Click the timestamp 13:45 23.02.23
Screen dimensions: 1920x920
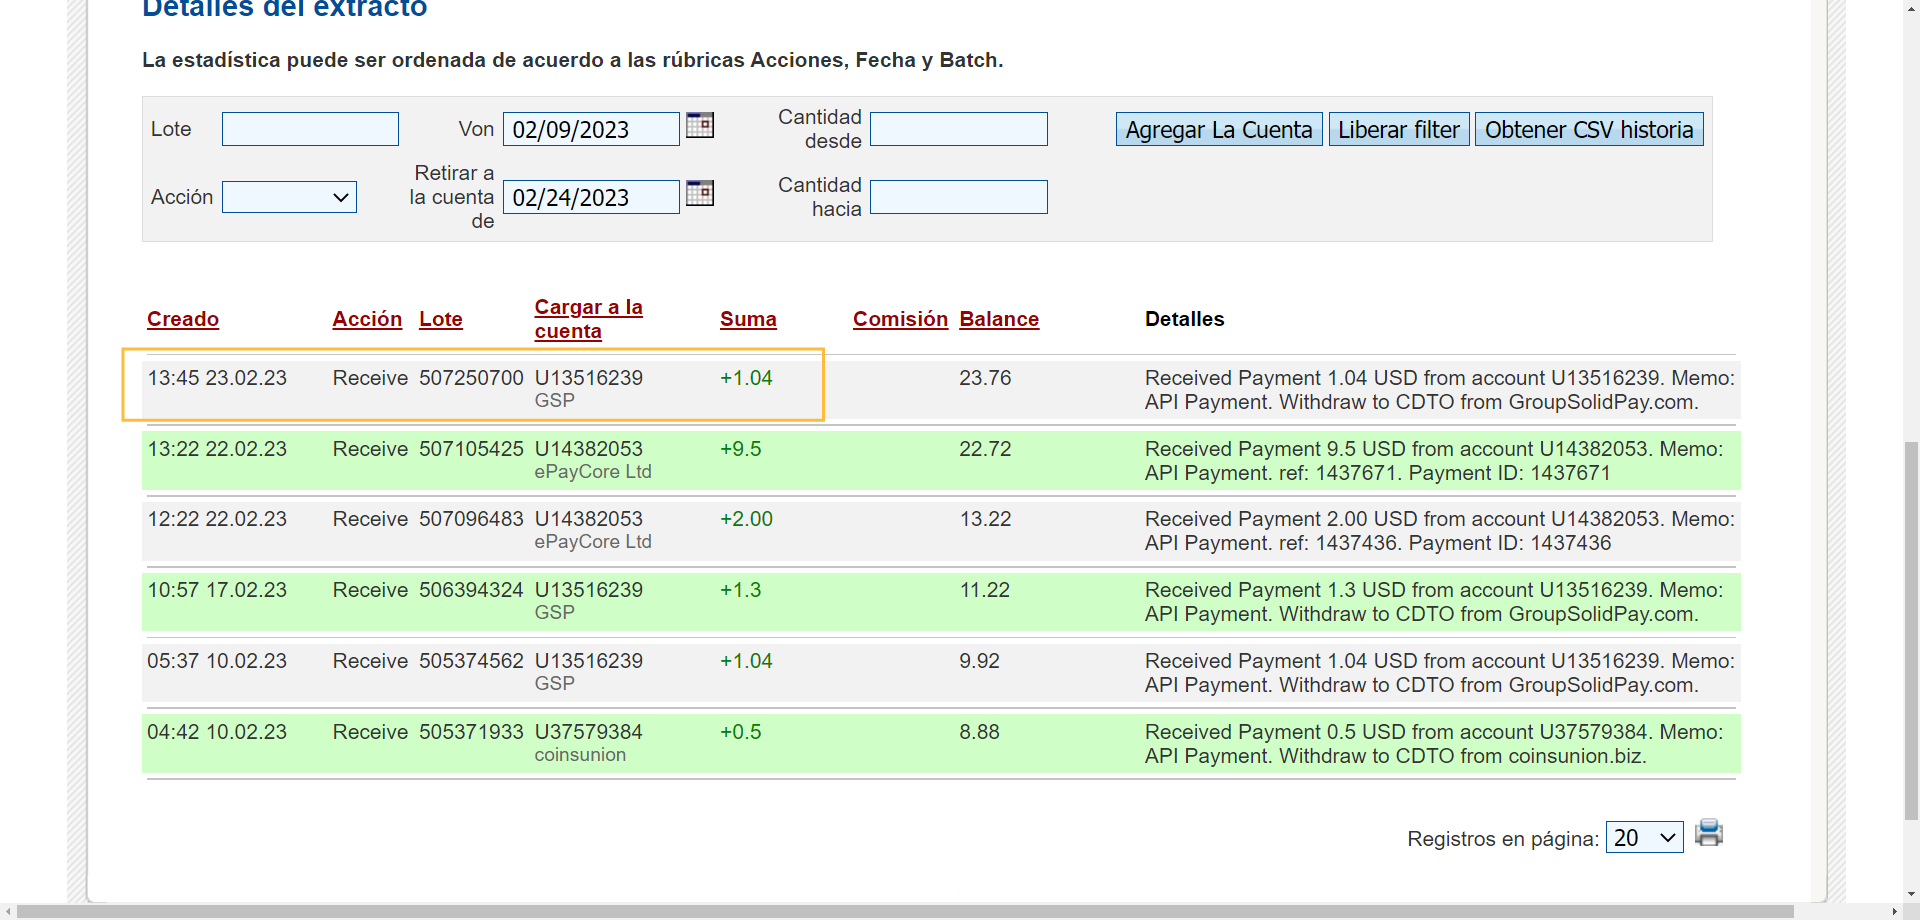217,378
